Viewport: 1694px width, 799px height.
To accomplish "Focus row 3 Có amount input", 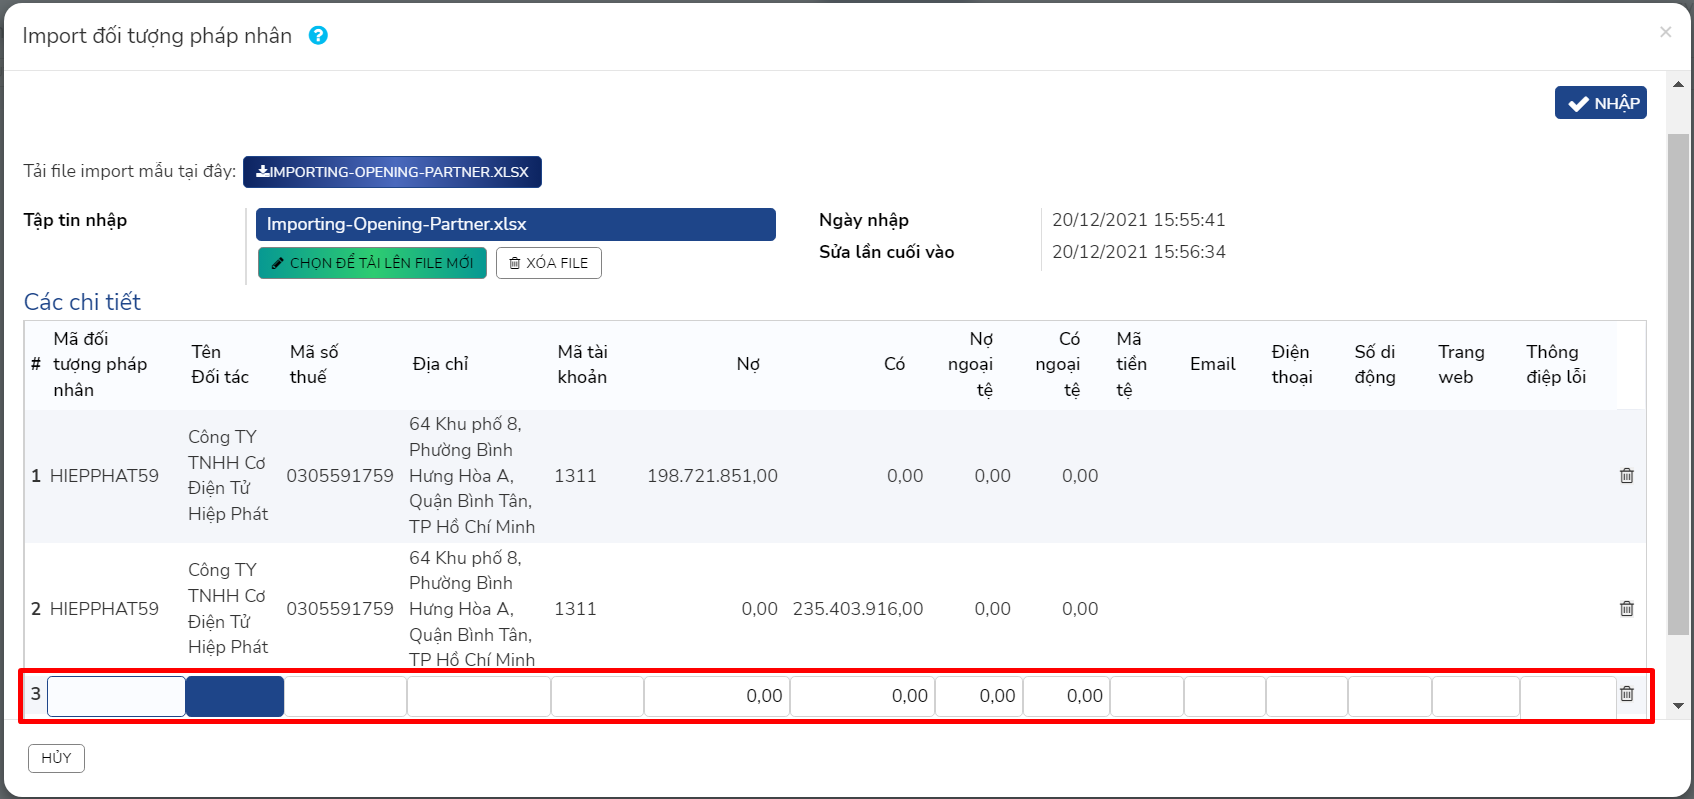I will [862, 696].
